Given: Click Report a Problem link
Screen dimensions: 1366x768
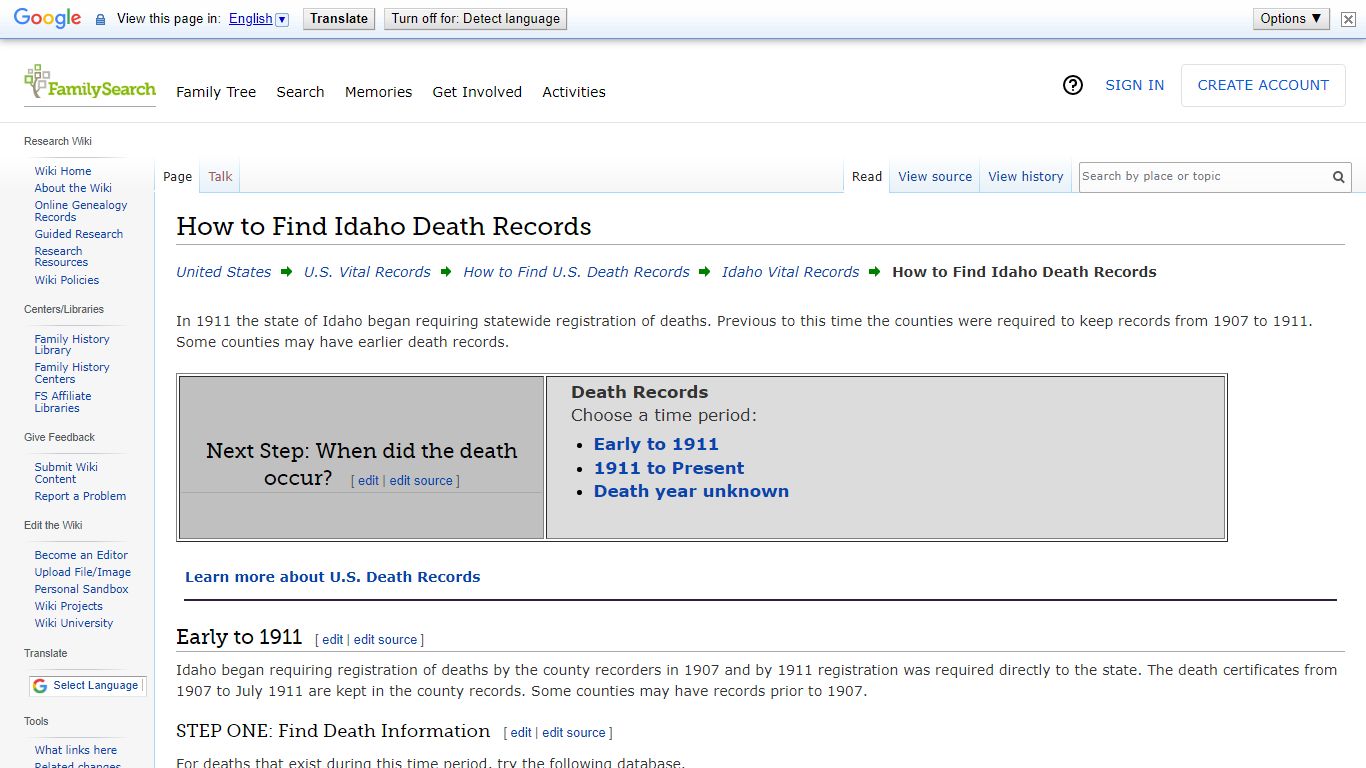Looking at the screenshot, I should coord(80,496).
